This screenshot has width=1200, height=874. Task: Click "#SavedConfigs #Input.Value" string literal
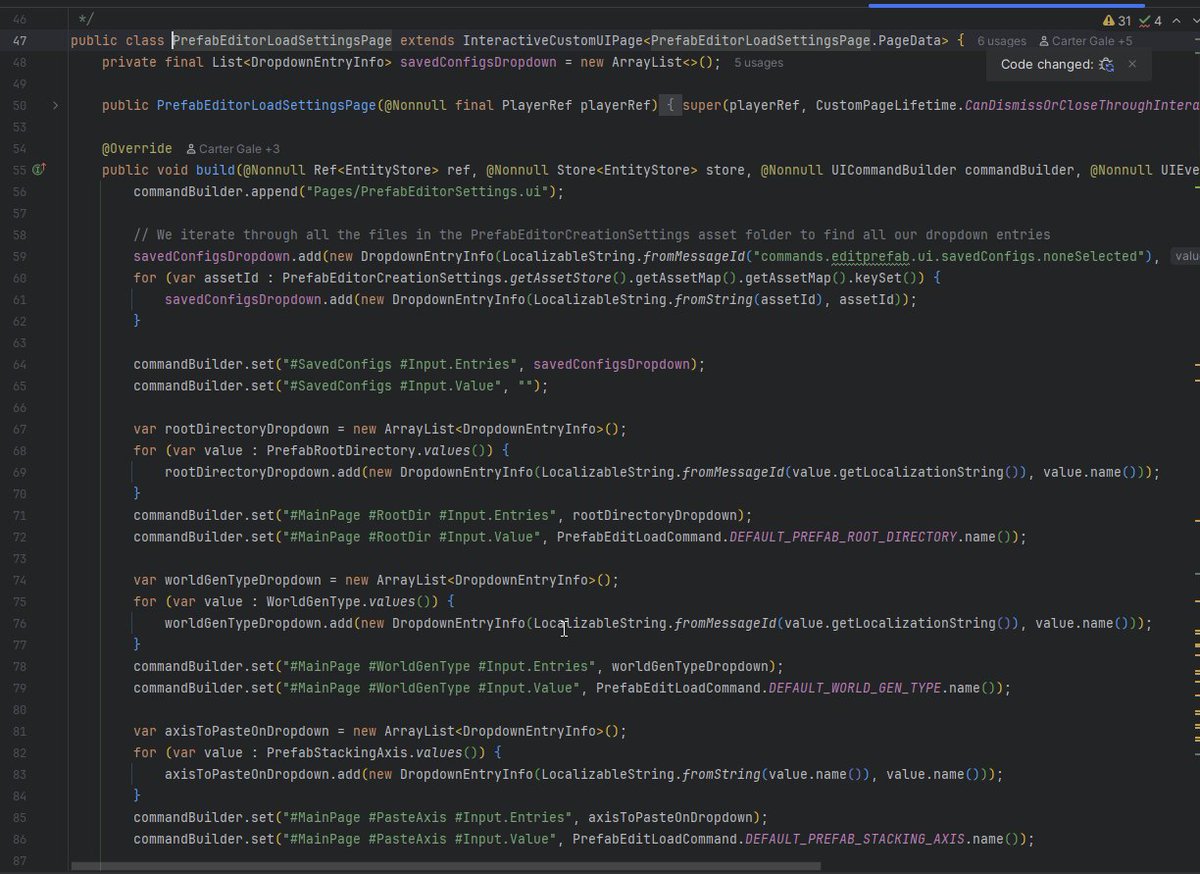(x=394, y=386)
